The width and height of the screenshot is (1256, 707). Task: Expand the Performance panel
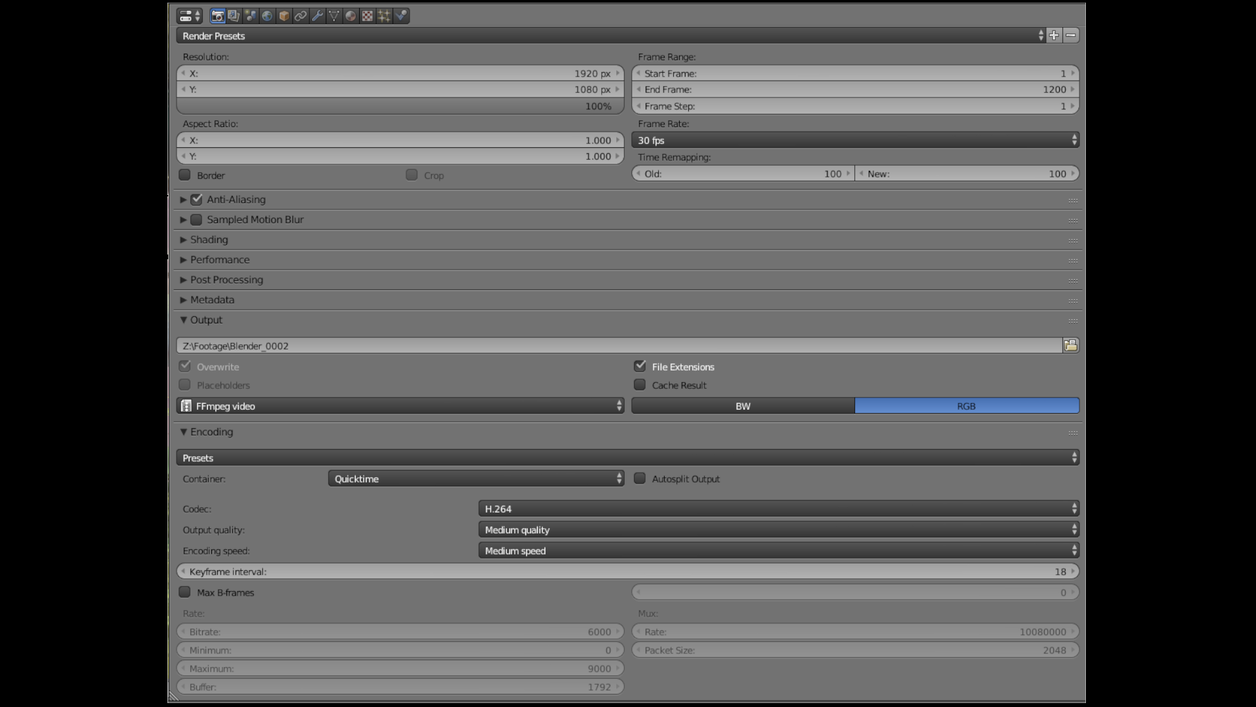click(220, 260)
